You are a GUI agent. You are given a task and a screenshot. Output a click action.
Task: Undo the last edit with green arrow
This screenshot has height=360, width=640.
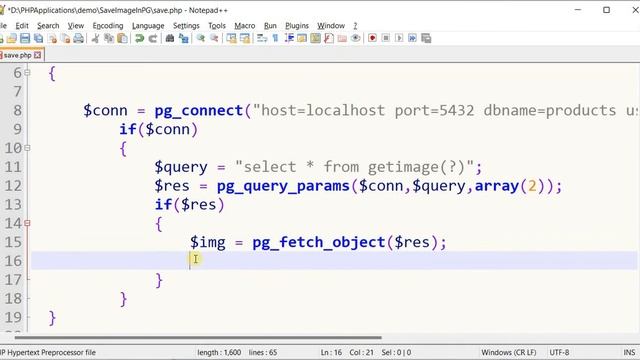pyautogui.click(x=140, y=38)
